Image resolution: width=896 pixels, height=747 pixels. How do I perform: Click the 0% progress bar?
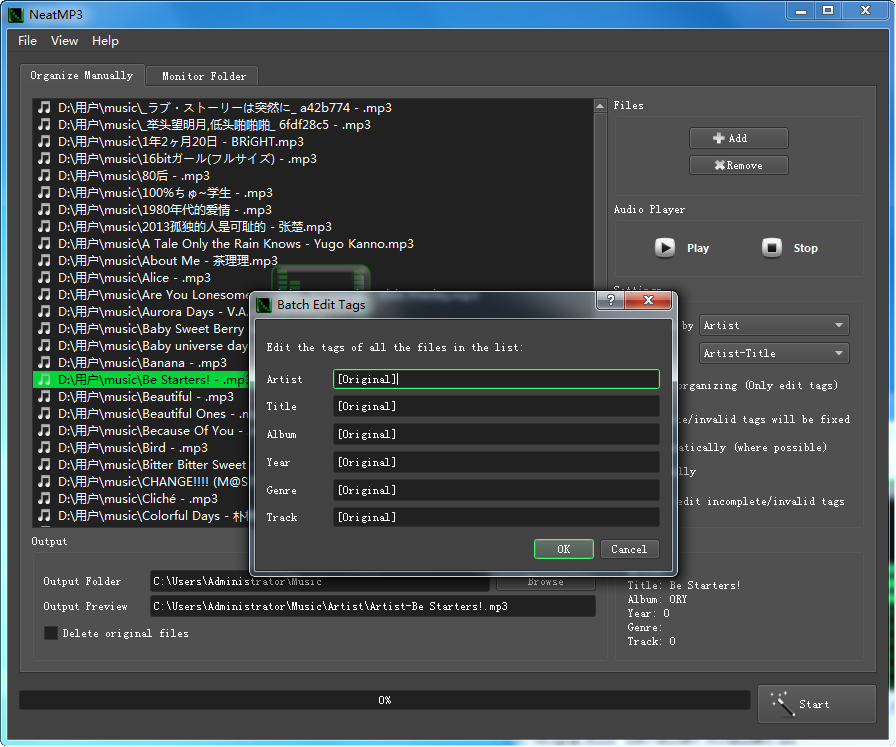click(384, 700)
